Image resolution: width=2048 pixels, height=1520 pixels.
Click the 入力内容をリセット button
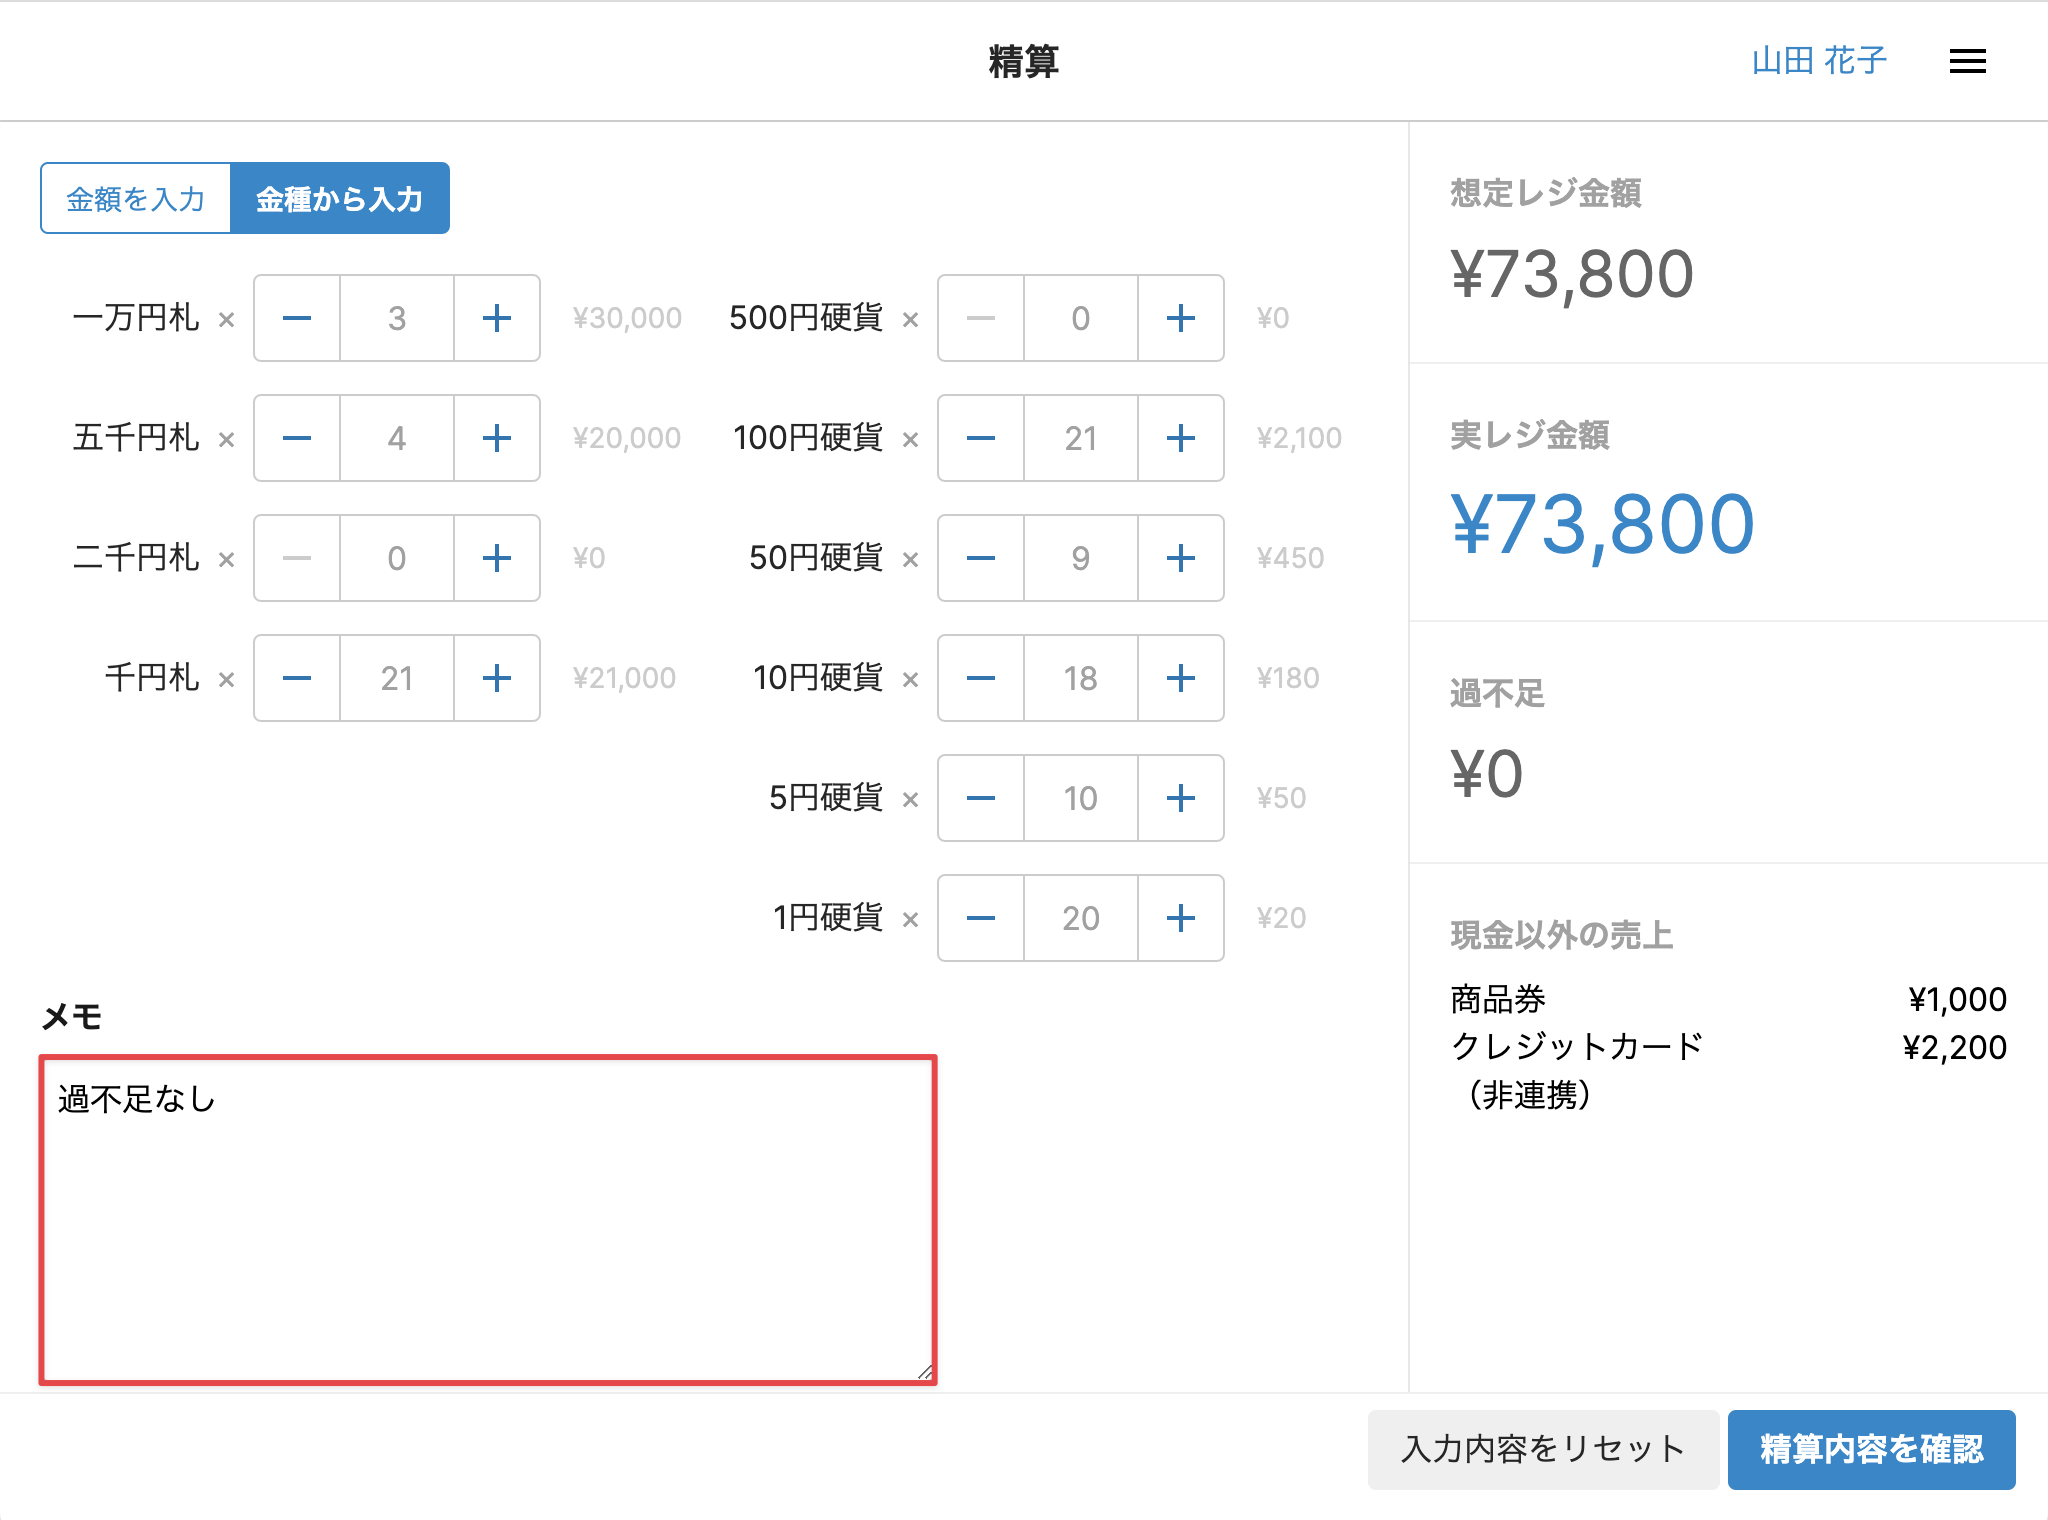pyautogui.click(x=1542, y=1449)
